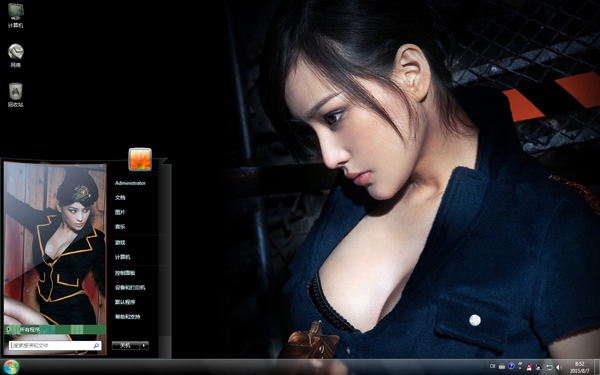Click the CH language indicator in tray
This screenshot has width=600, height=375.
492,366
